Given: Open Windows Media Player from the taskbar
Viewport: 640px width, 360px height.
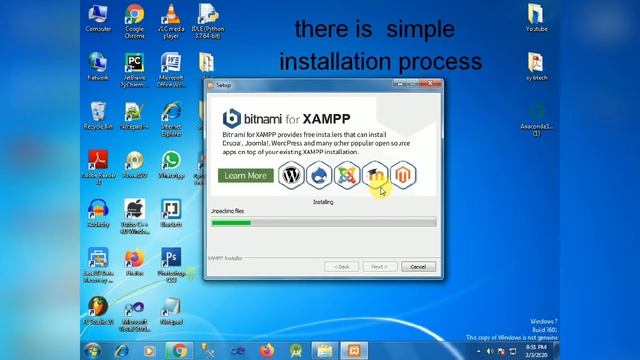Looking at the screenshot, I should coord(149,351).
